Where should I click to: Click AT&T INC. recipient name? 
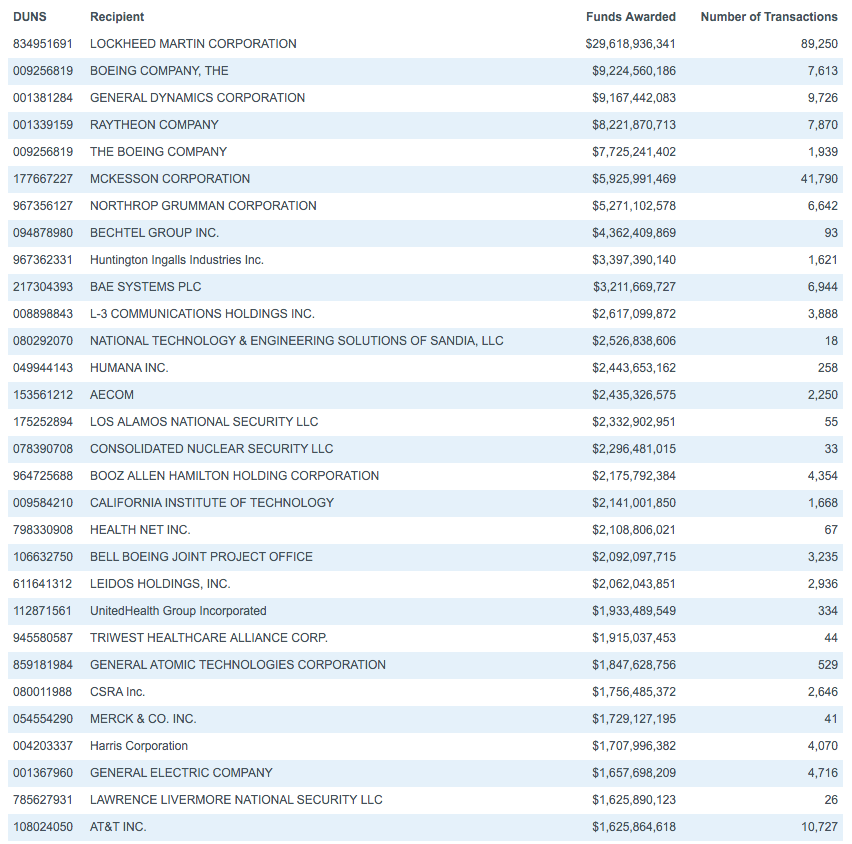pos(118,827)
